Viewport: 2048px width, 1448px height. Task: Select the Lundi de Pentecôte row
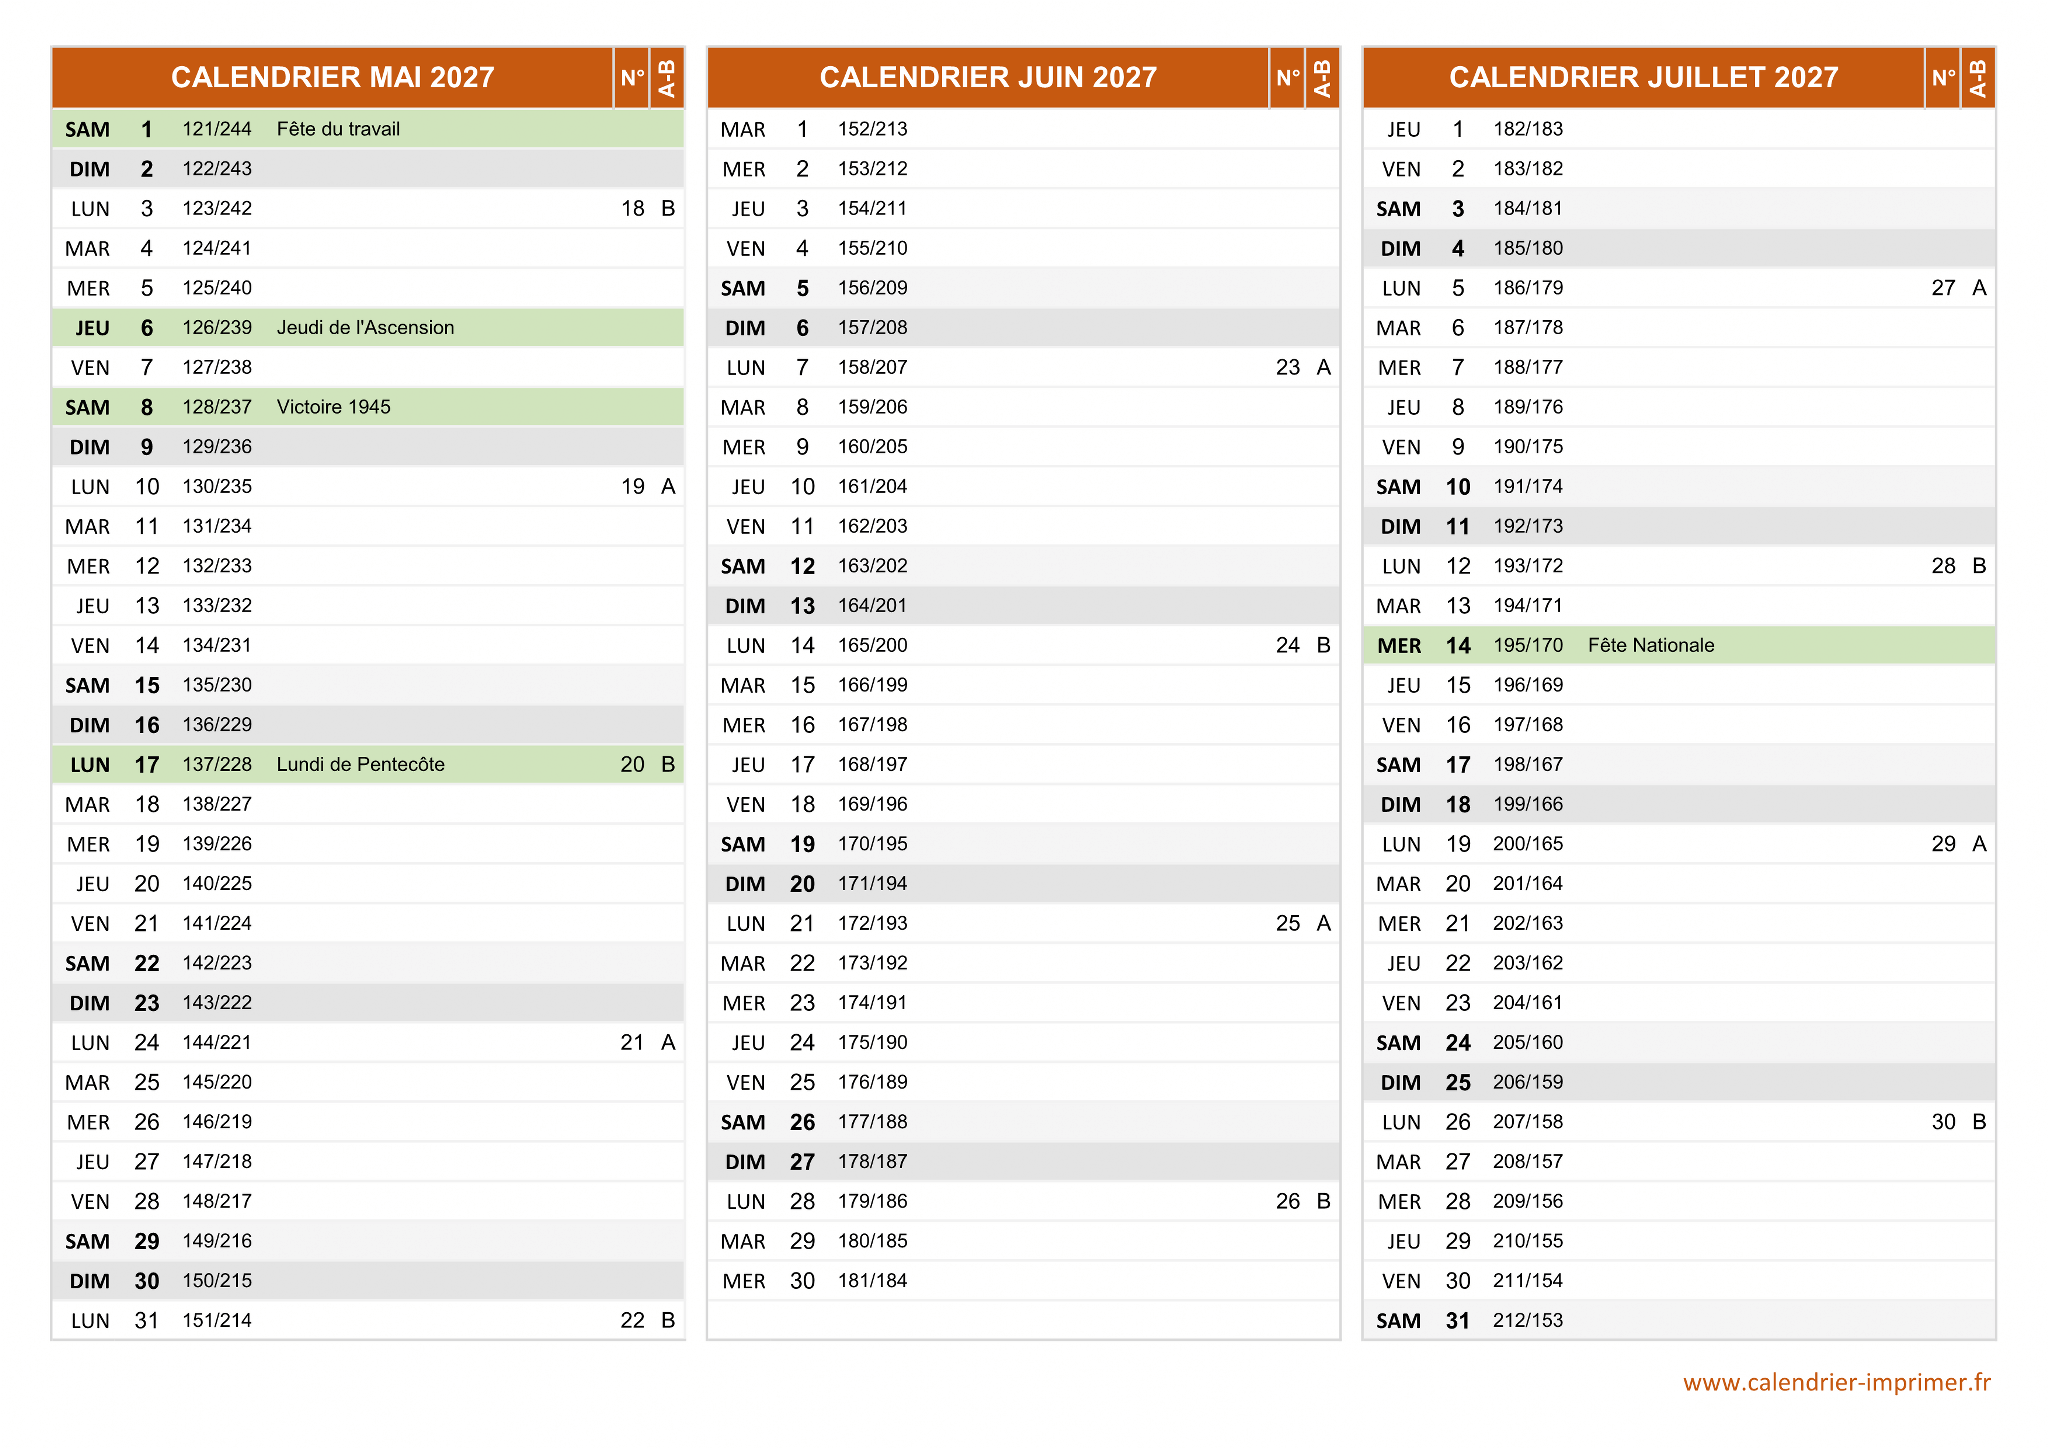tap(360, 765)
